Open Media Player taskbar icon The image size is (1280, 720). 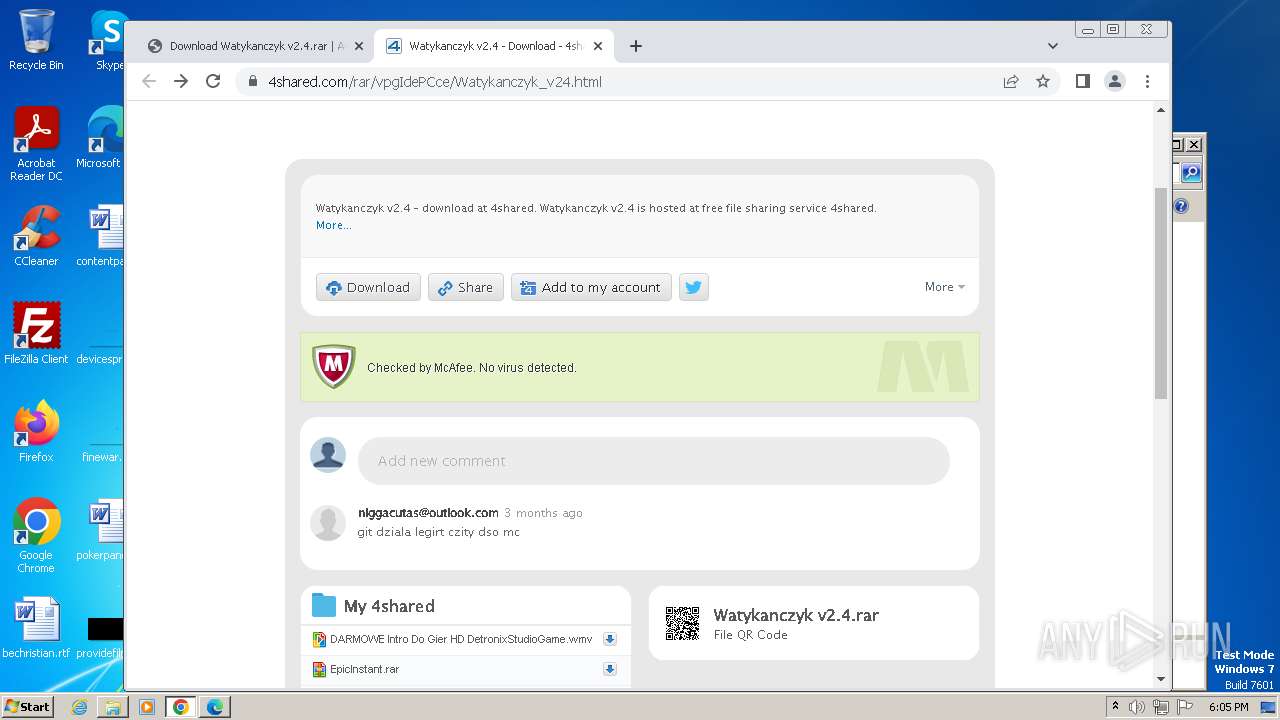coord(146,707)
